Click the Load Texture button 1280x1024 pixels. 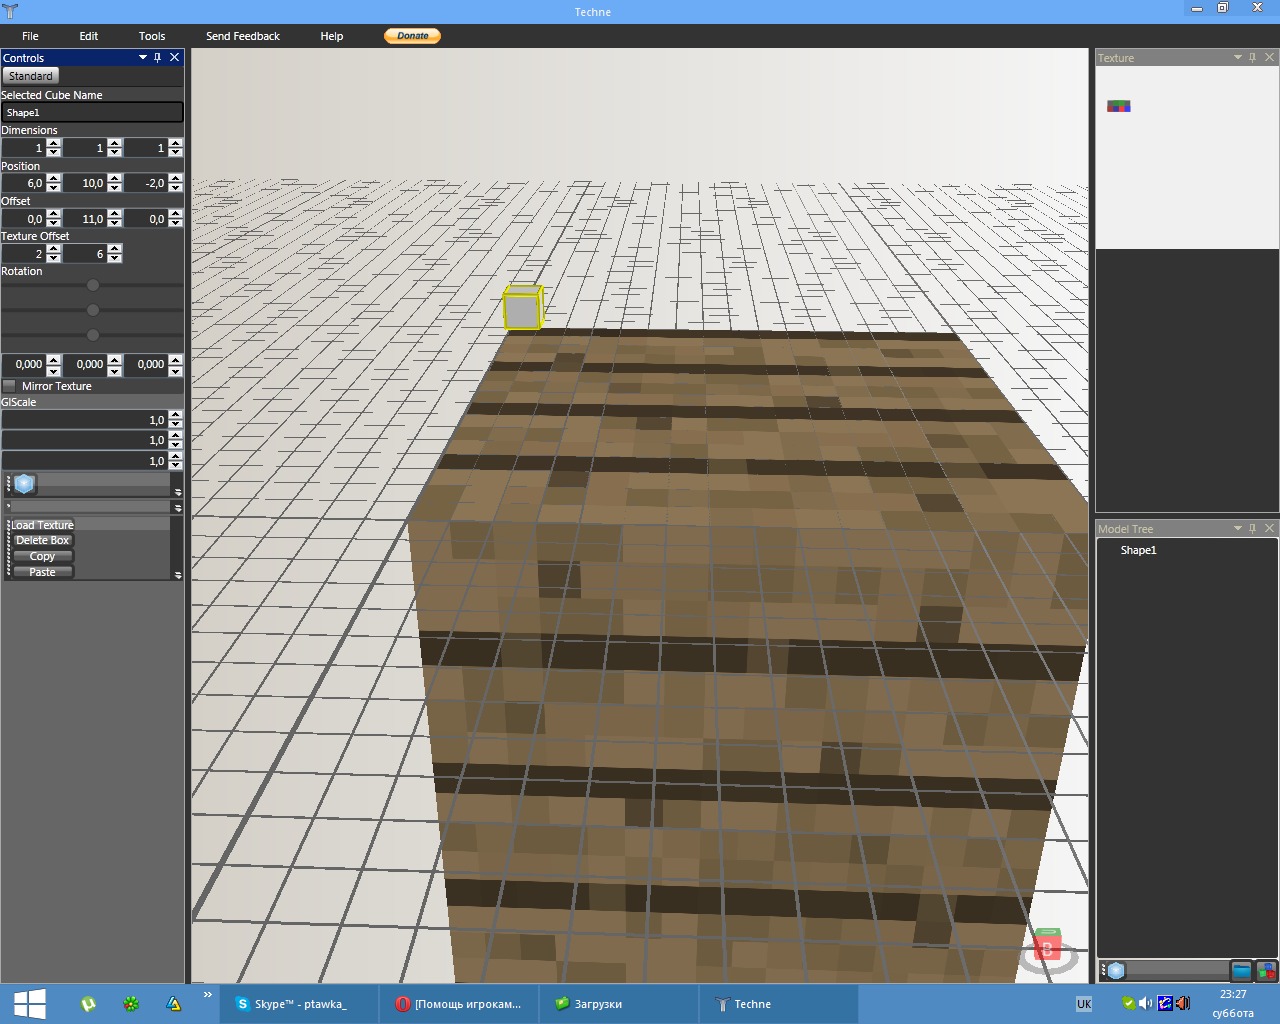pyautogui.click(x=42, y=525)
